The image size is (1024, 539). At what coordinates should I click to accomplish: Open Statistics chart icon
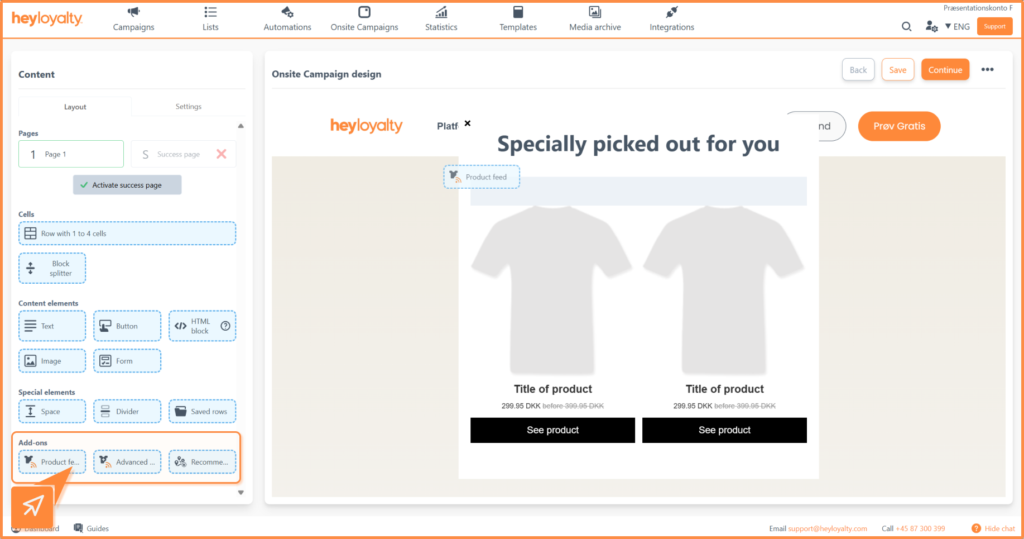(441, 12)
